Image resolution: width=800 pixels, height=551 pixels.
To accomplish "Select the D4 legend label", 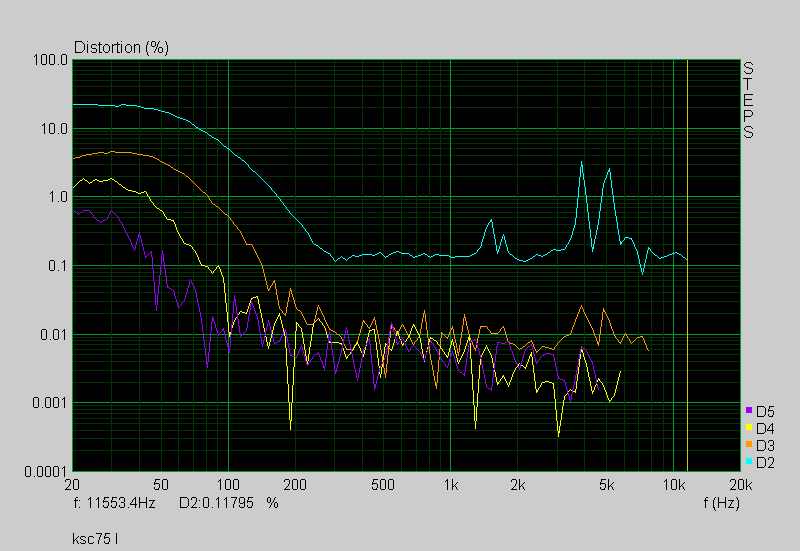I will tap(765, 429).
